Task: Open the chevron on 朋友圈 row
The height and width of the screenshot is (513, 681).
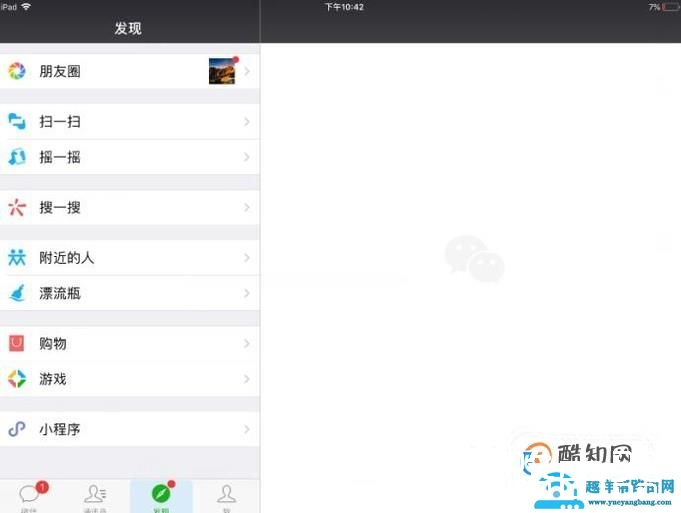Action: pos(247,71)
